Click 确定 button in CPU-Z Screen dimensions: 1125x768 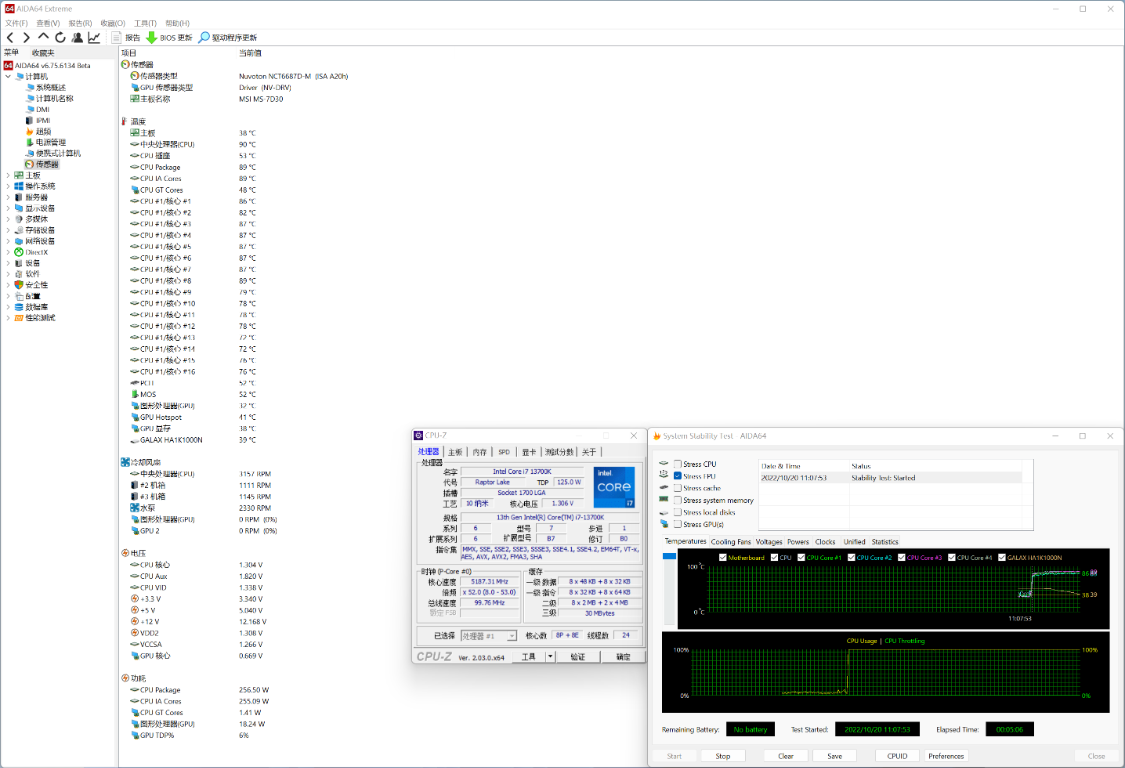623,657
